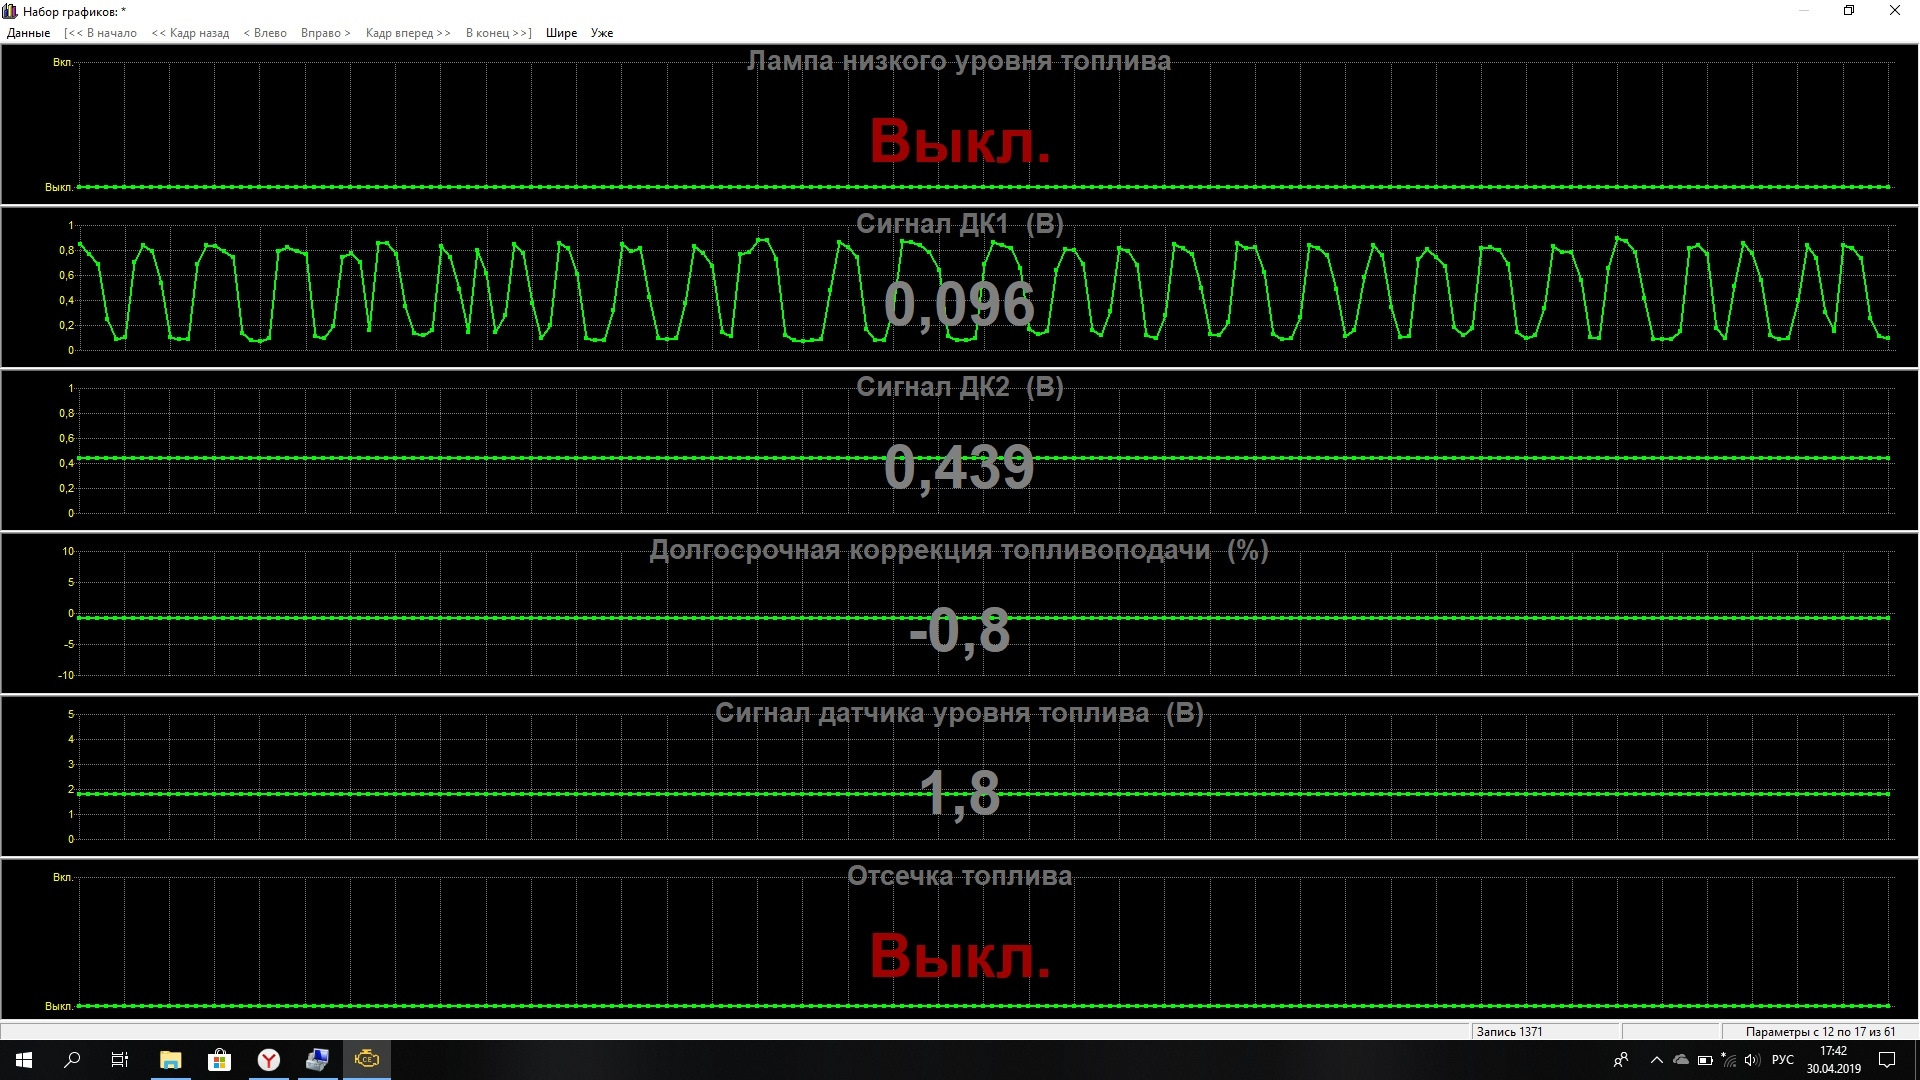Open Microsoft Store from the taskbar
This screenshot has width=1920, height=1080.
click(219, 1060)
